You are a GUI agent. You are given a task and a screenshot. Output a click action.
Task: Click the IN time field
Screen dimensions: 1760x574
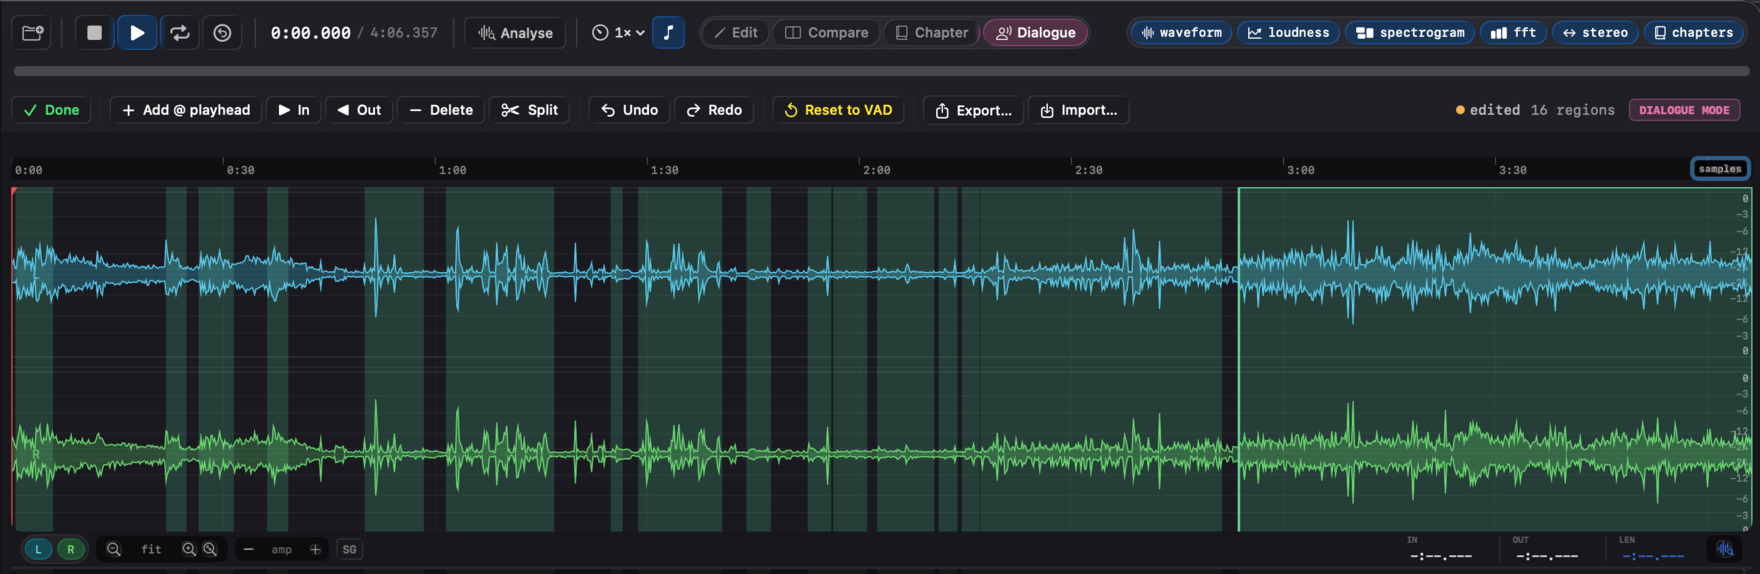1441,556
